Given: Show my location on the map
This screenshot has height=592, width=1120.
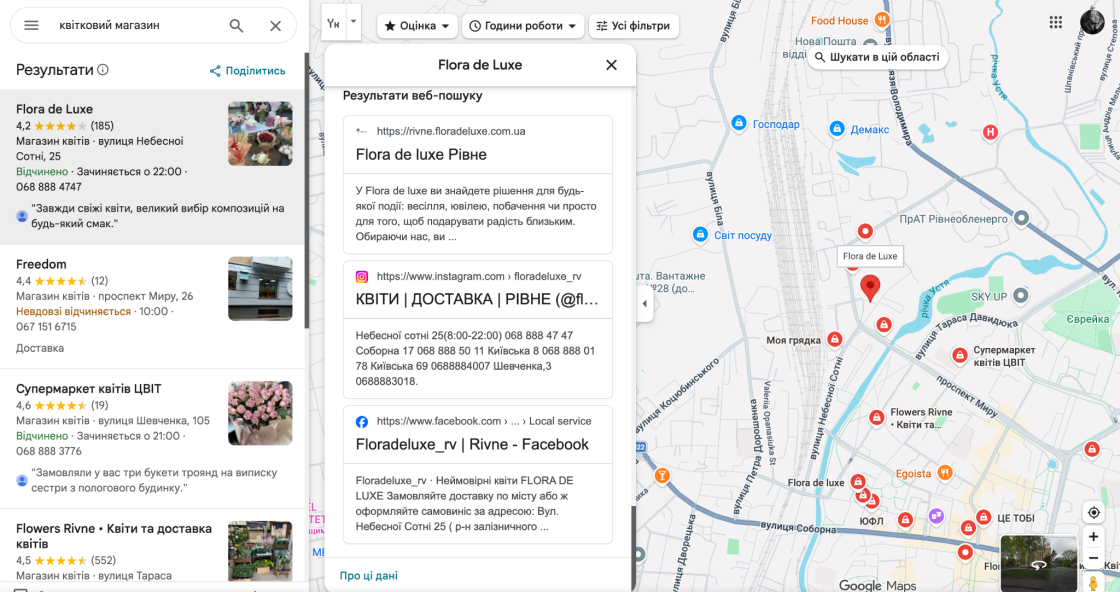Looking at the screenshot, I should tap(1094, 513).
